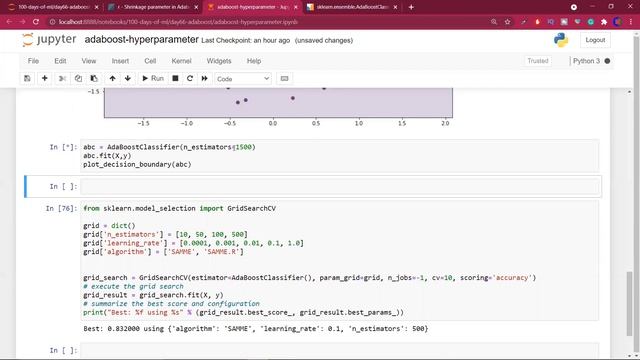Open the Help menu
This screenshot has width=640, height=360.
[253, 61]
